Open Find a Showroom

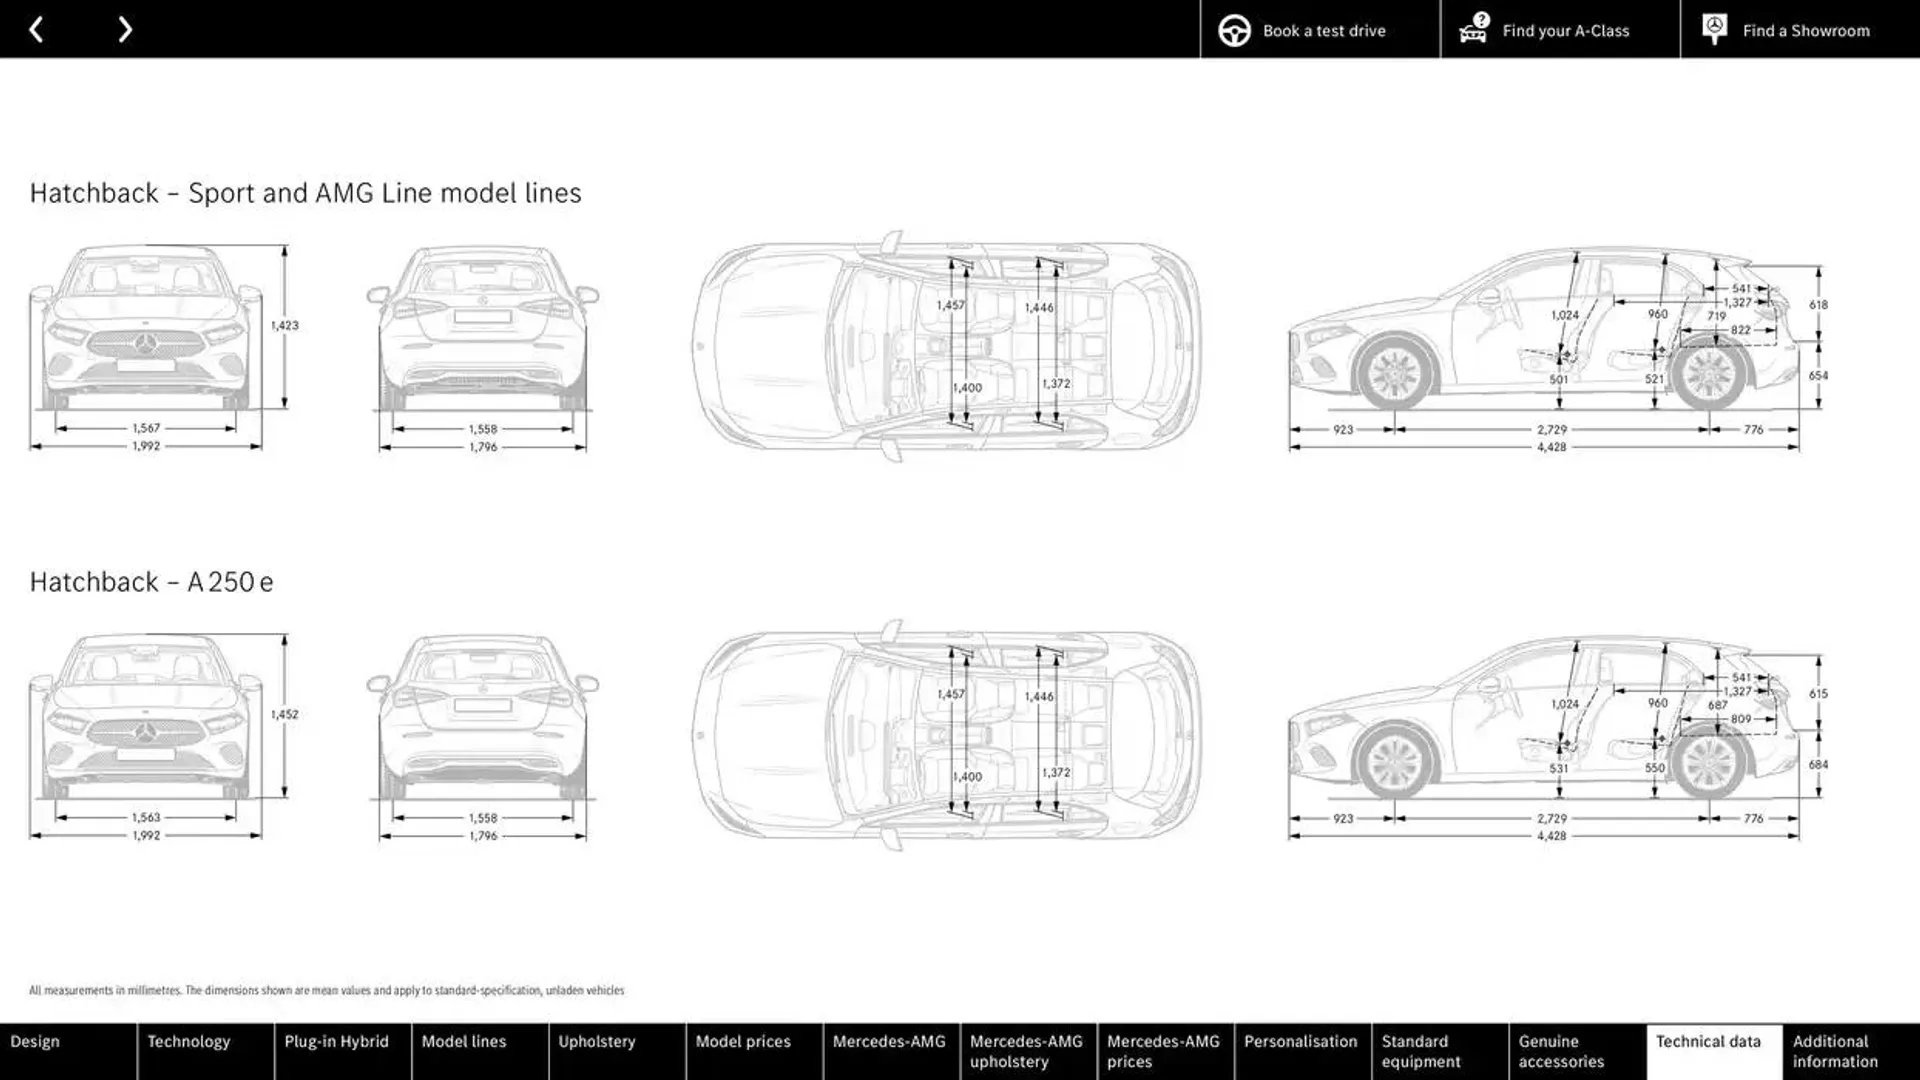tap(1800, 30)
